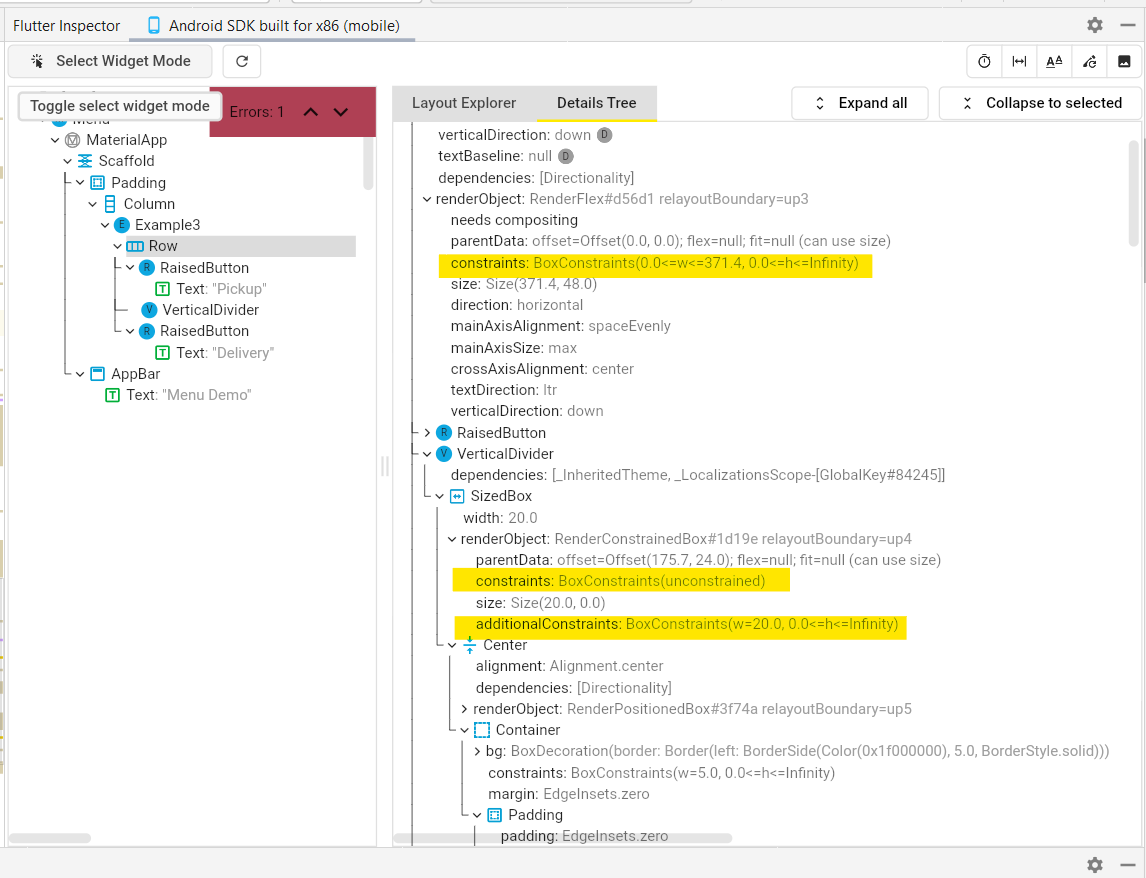Toggle the Highlight Repaints icon

click(1089, 61)
